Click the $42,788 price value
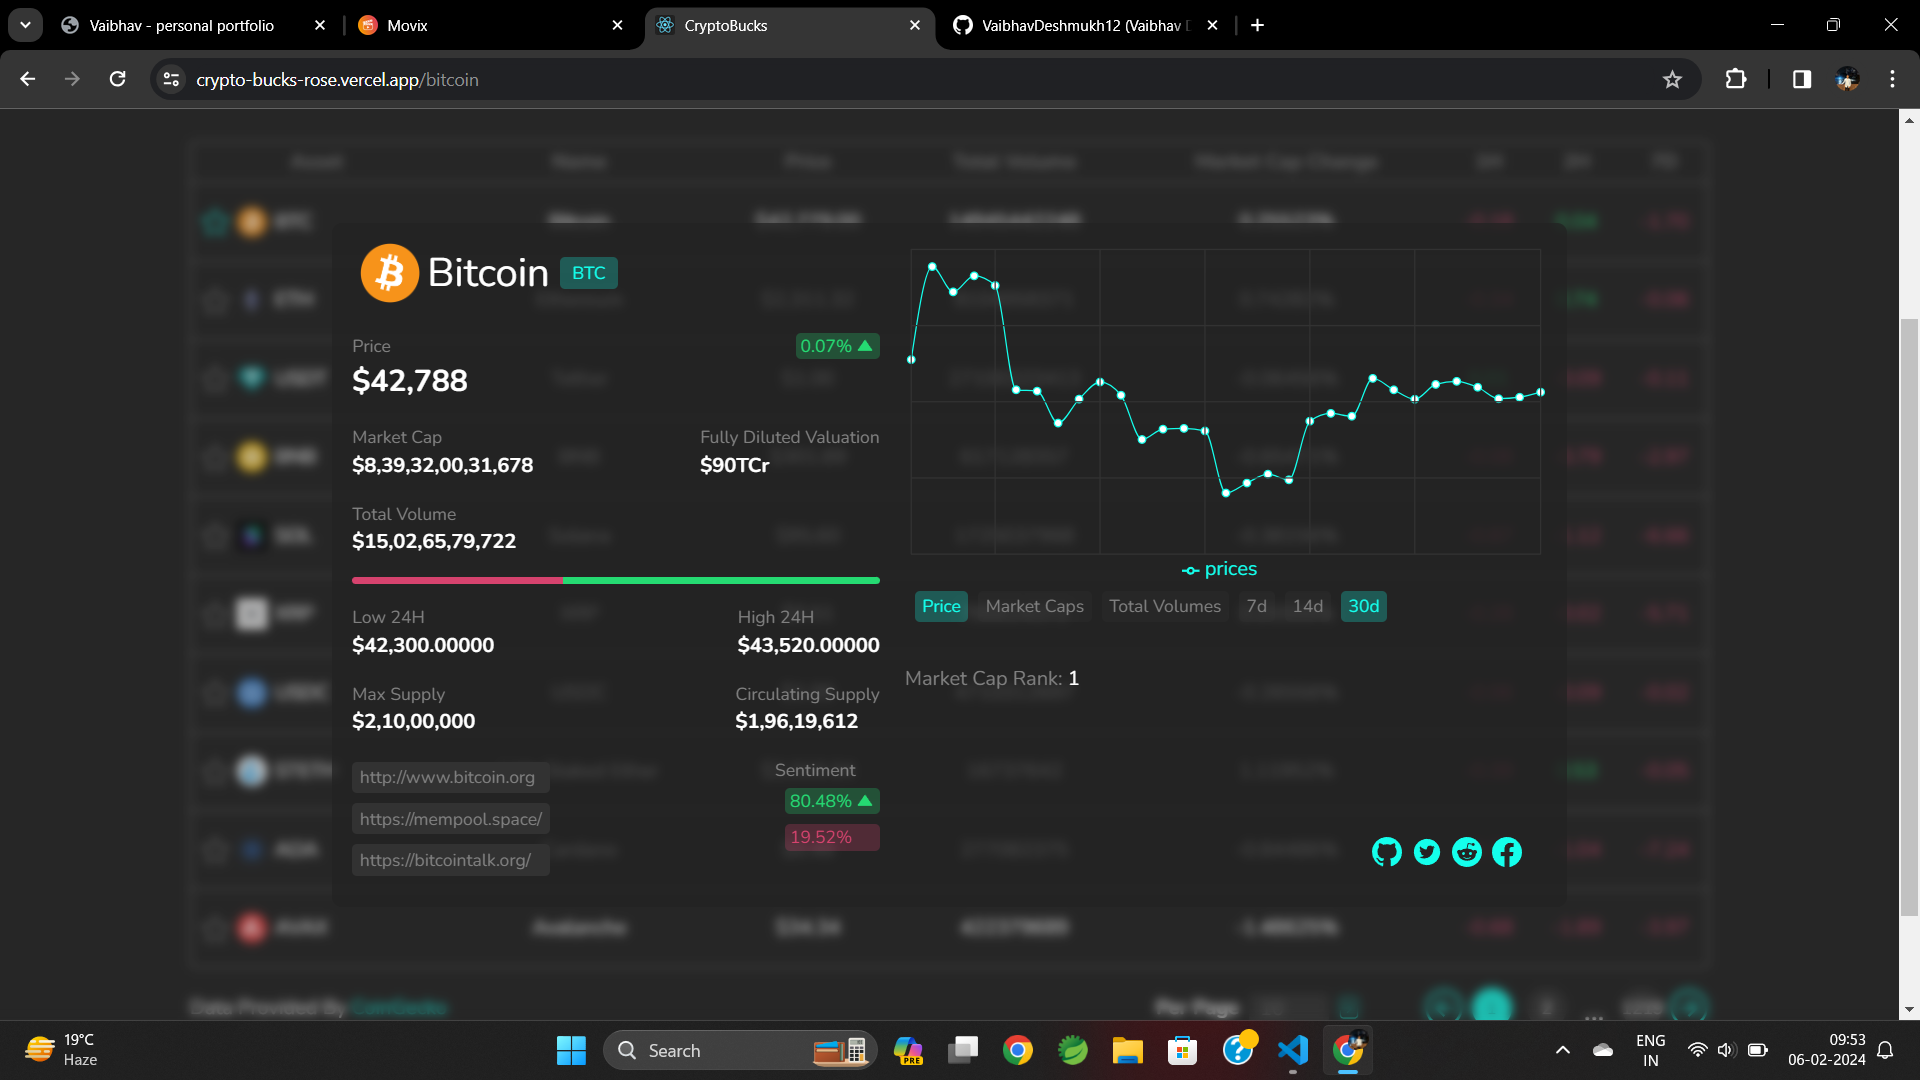 410,381
